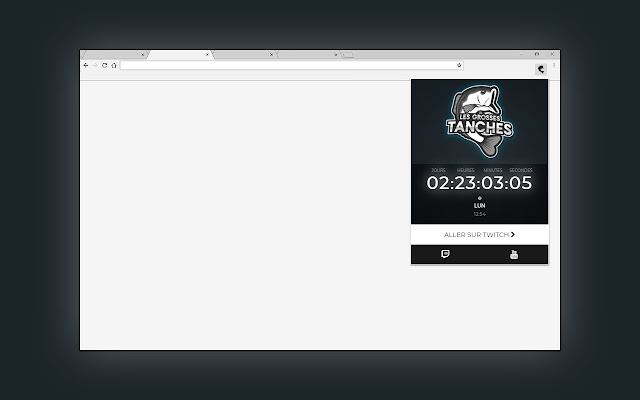Close the second browser tab

207,55
